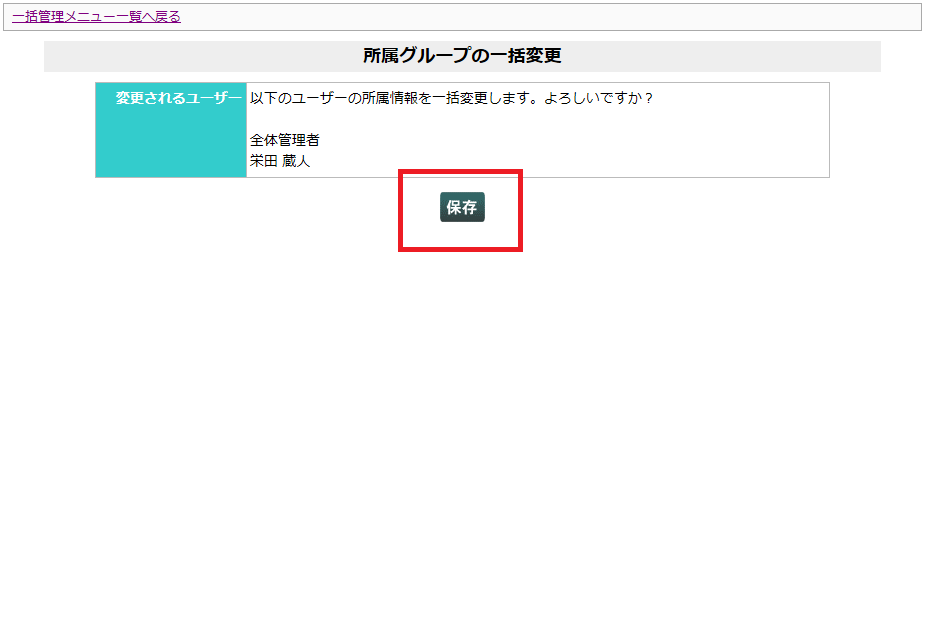Image resolution: width=925 pixels, height=617 pixels.
Task: Open the 一括管理メニュー一覧へ戻る link
Action: point(96,17)
